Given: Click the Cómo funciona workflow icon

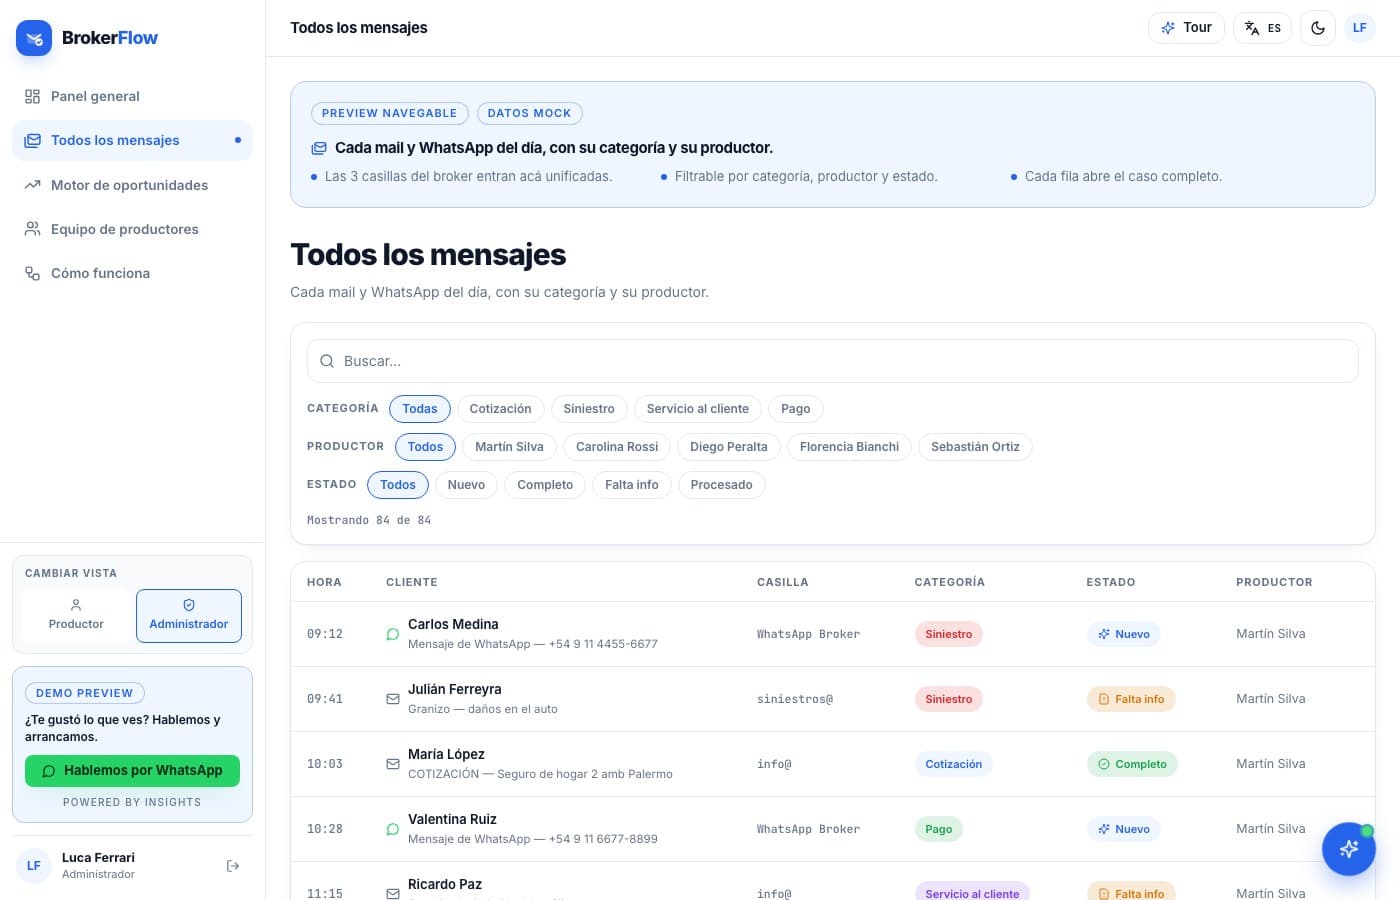Looking at the screenshot, I should (x=32, y=273).
